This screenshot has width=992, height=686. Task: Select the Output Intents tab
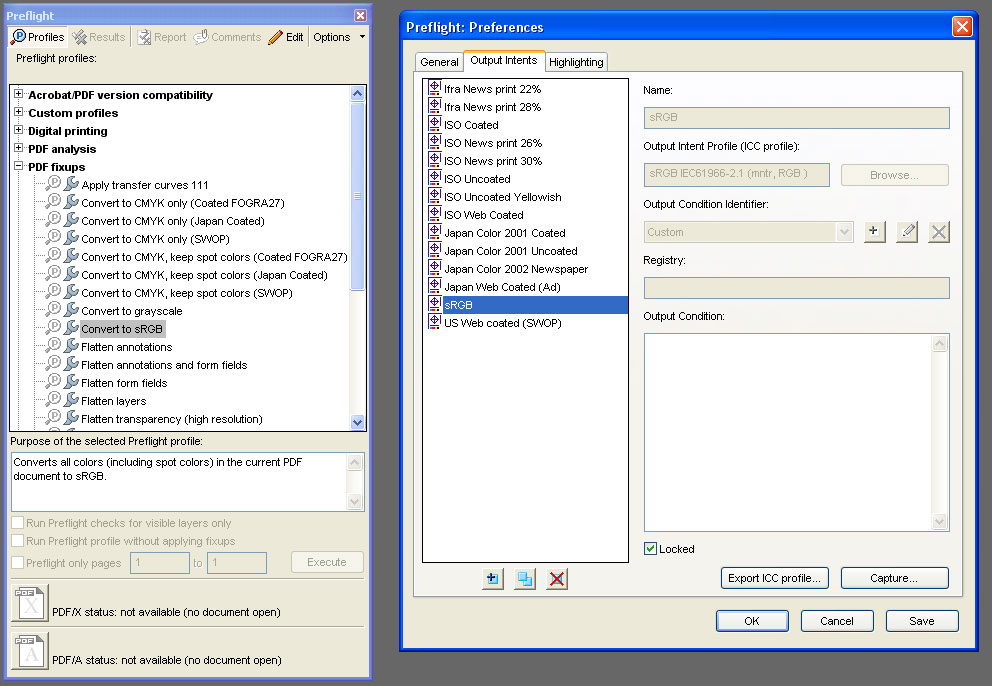(x=504, y=60)
